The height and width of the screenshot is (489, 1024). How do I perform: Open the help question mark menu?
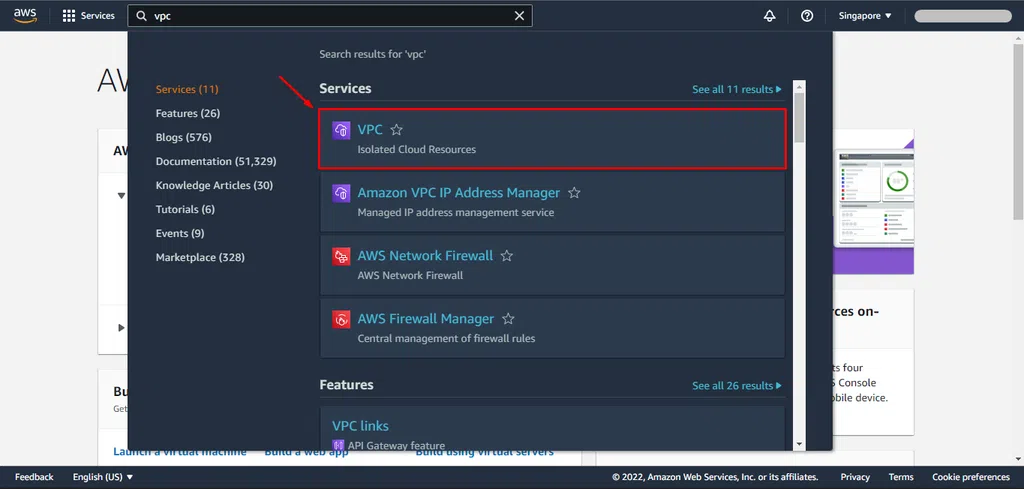[807, 16]
